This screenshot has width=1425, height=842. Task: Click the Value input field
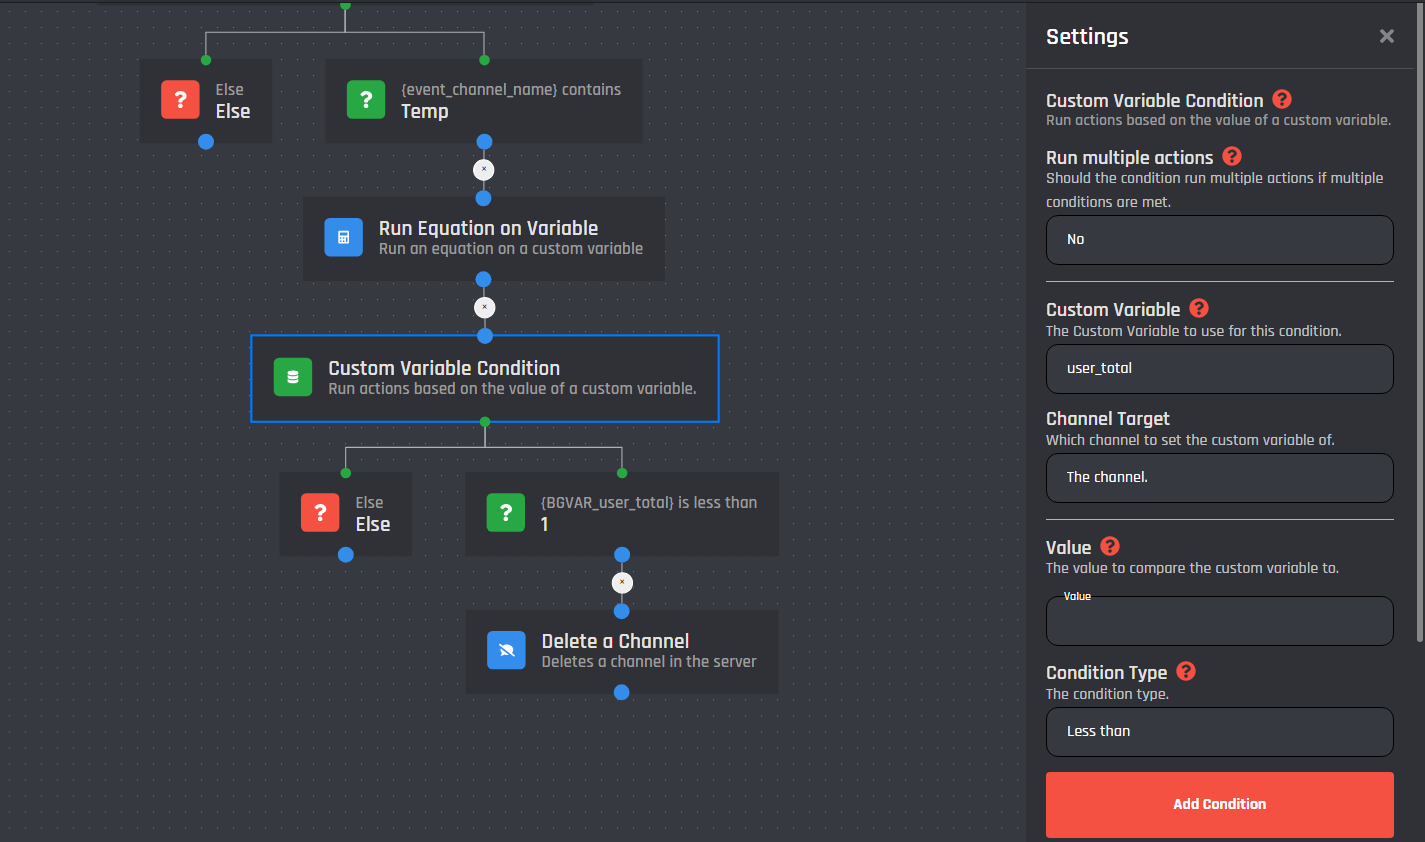point(1219,623)
